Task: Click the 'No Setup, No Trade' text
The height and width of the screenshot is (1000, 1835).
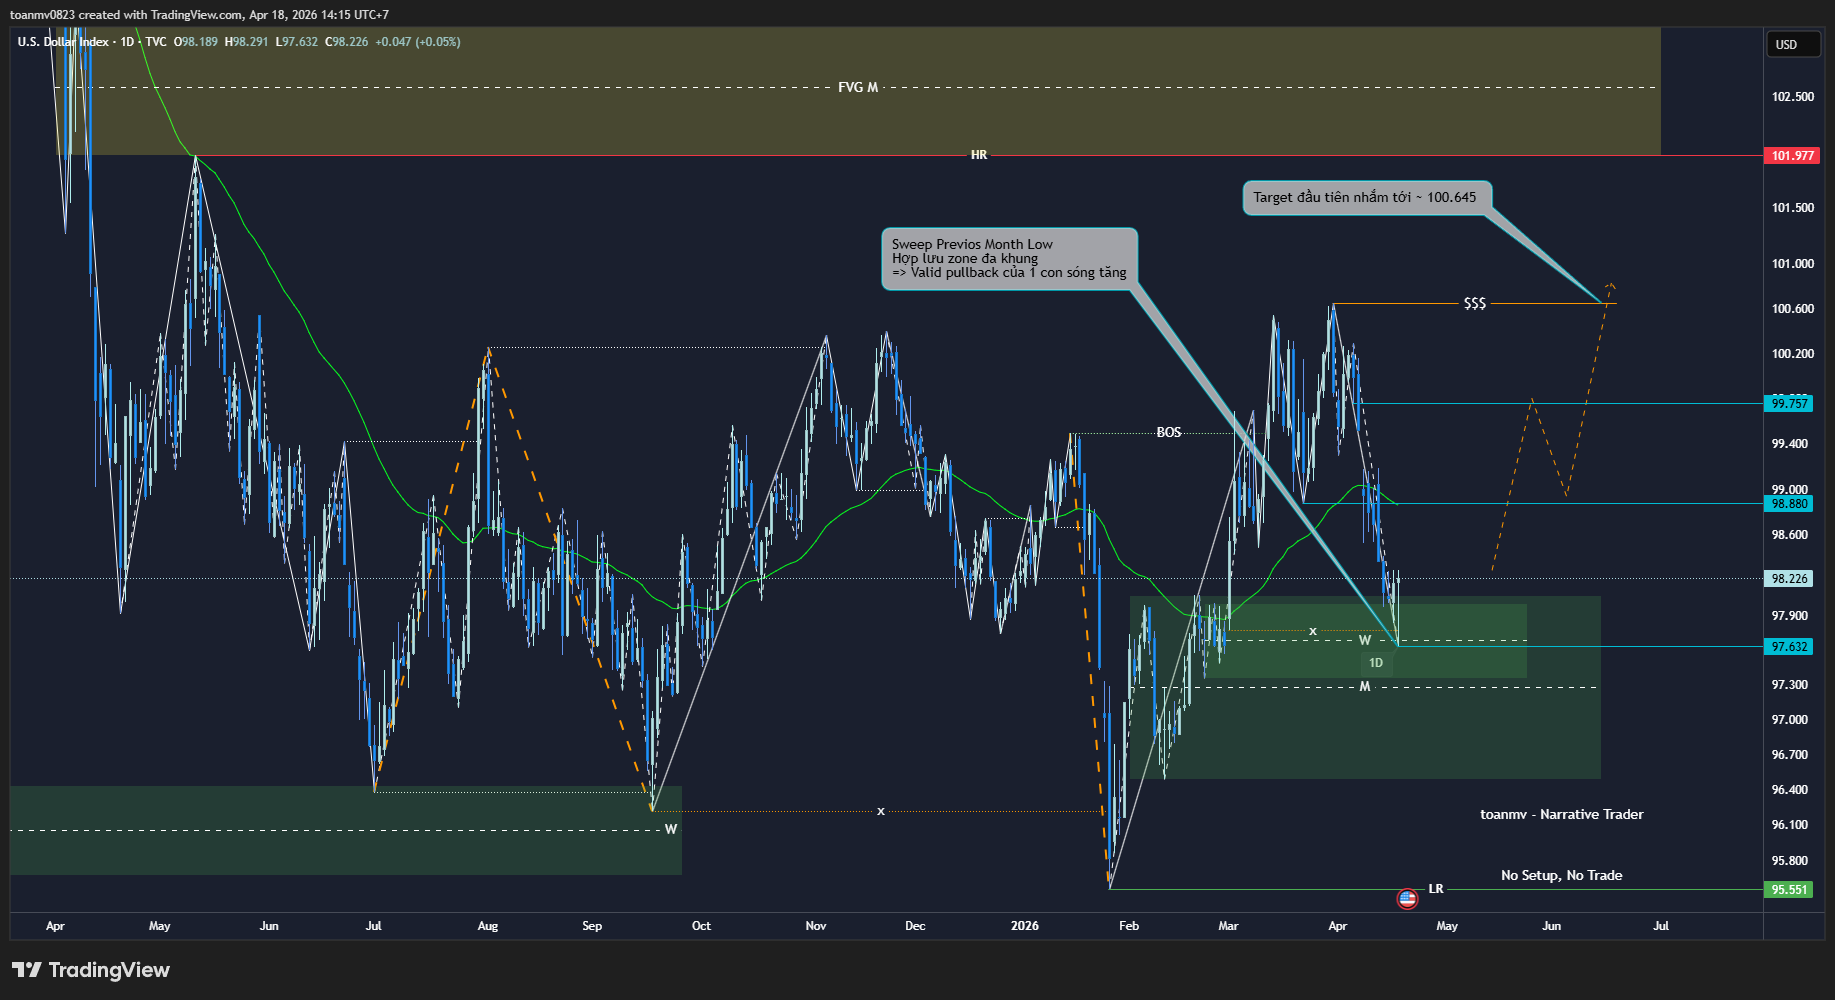Action: pos(1562,875)
